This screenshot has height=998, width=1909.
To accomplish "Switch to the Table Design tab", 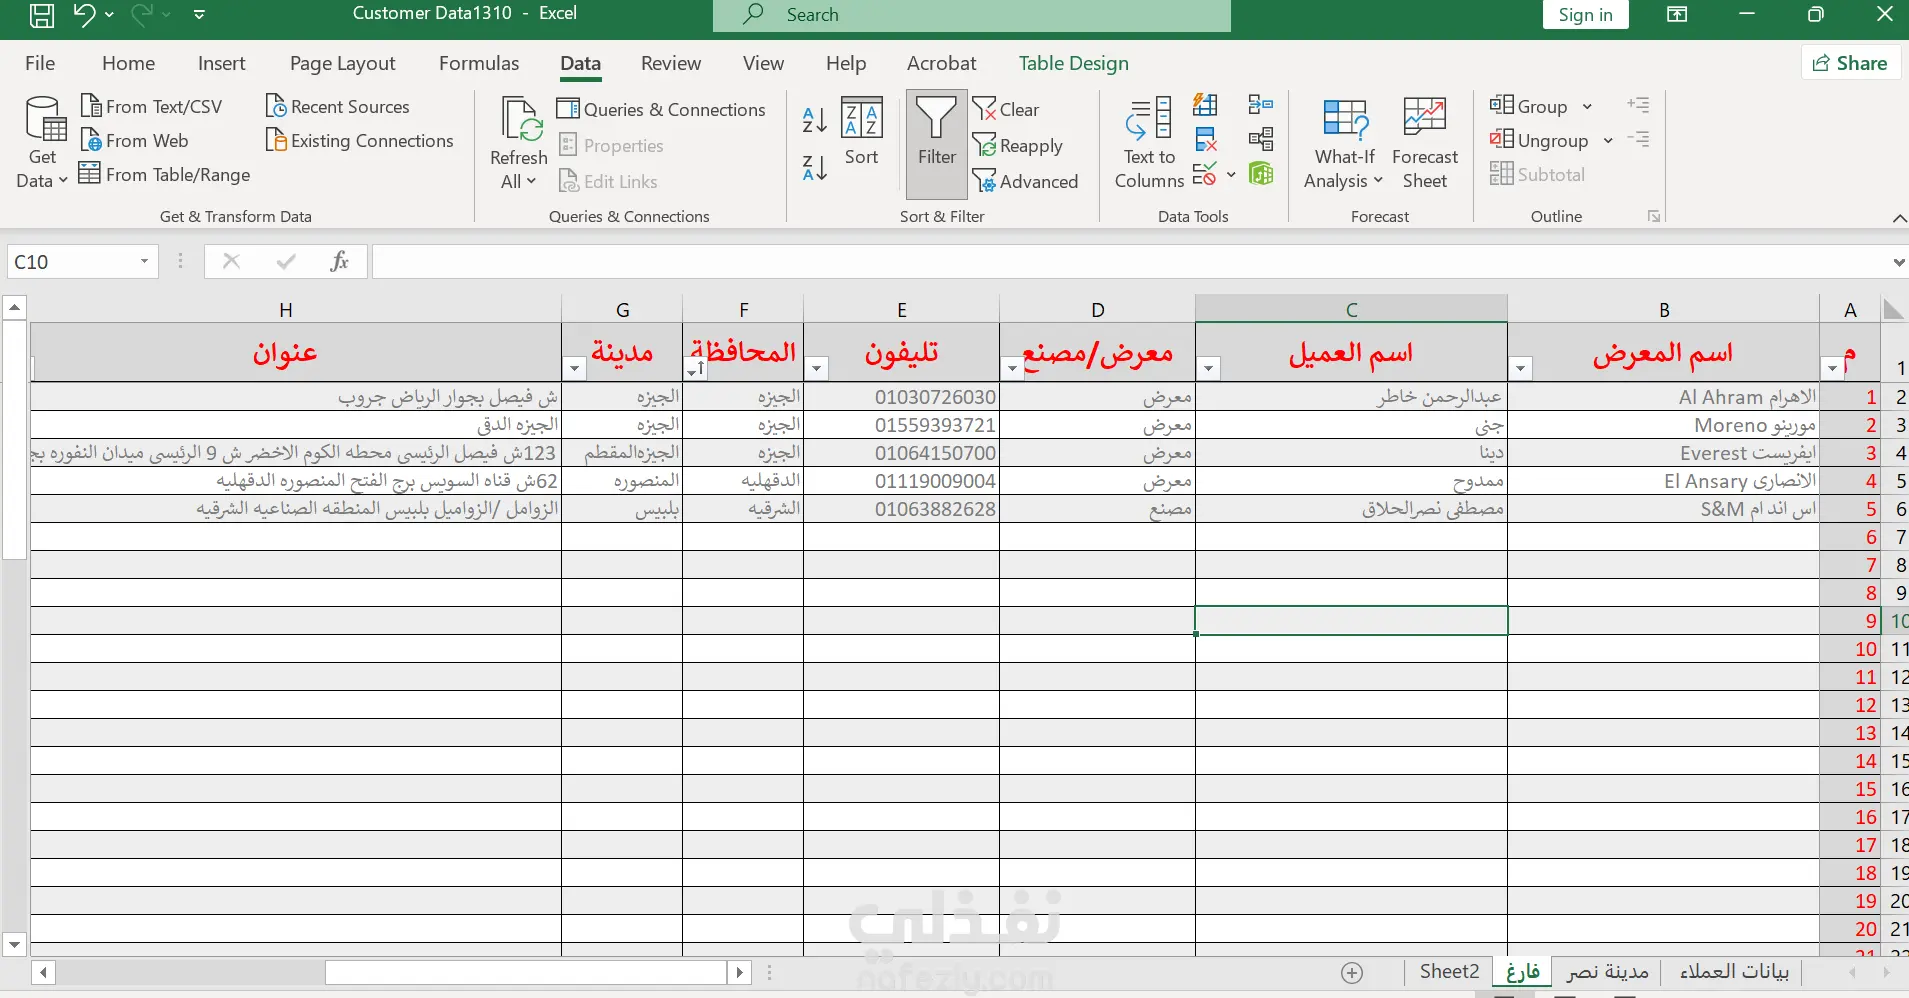I will click(x=1073, y=63).
